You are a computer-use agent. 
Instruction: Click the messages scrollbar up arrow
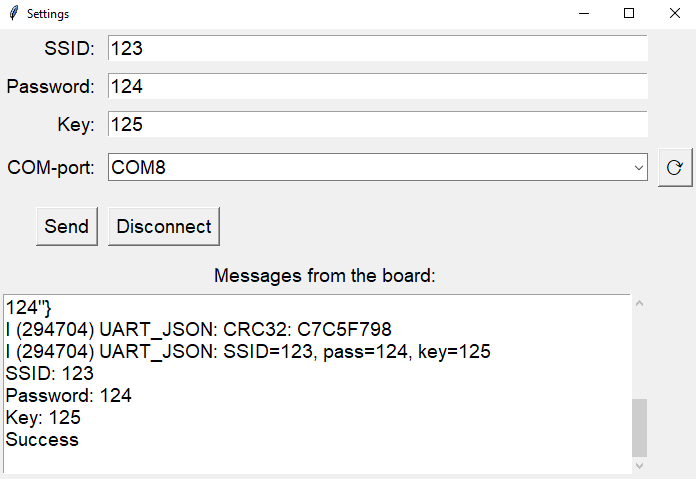pos(640,304)
